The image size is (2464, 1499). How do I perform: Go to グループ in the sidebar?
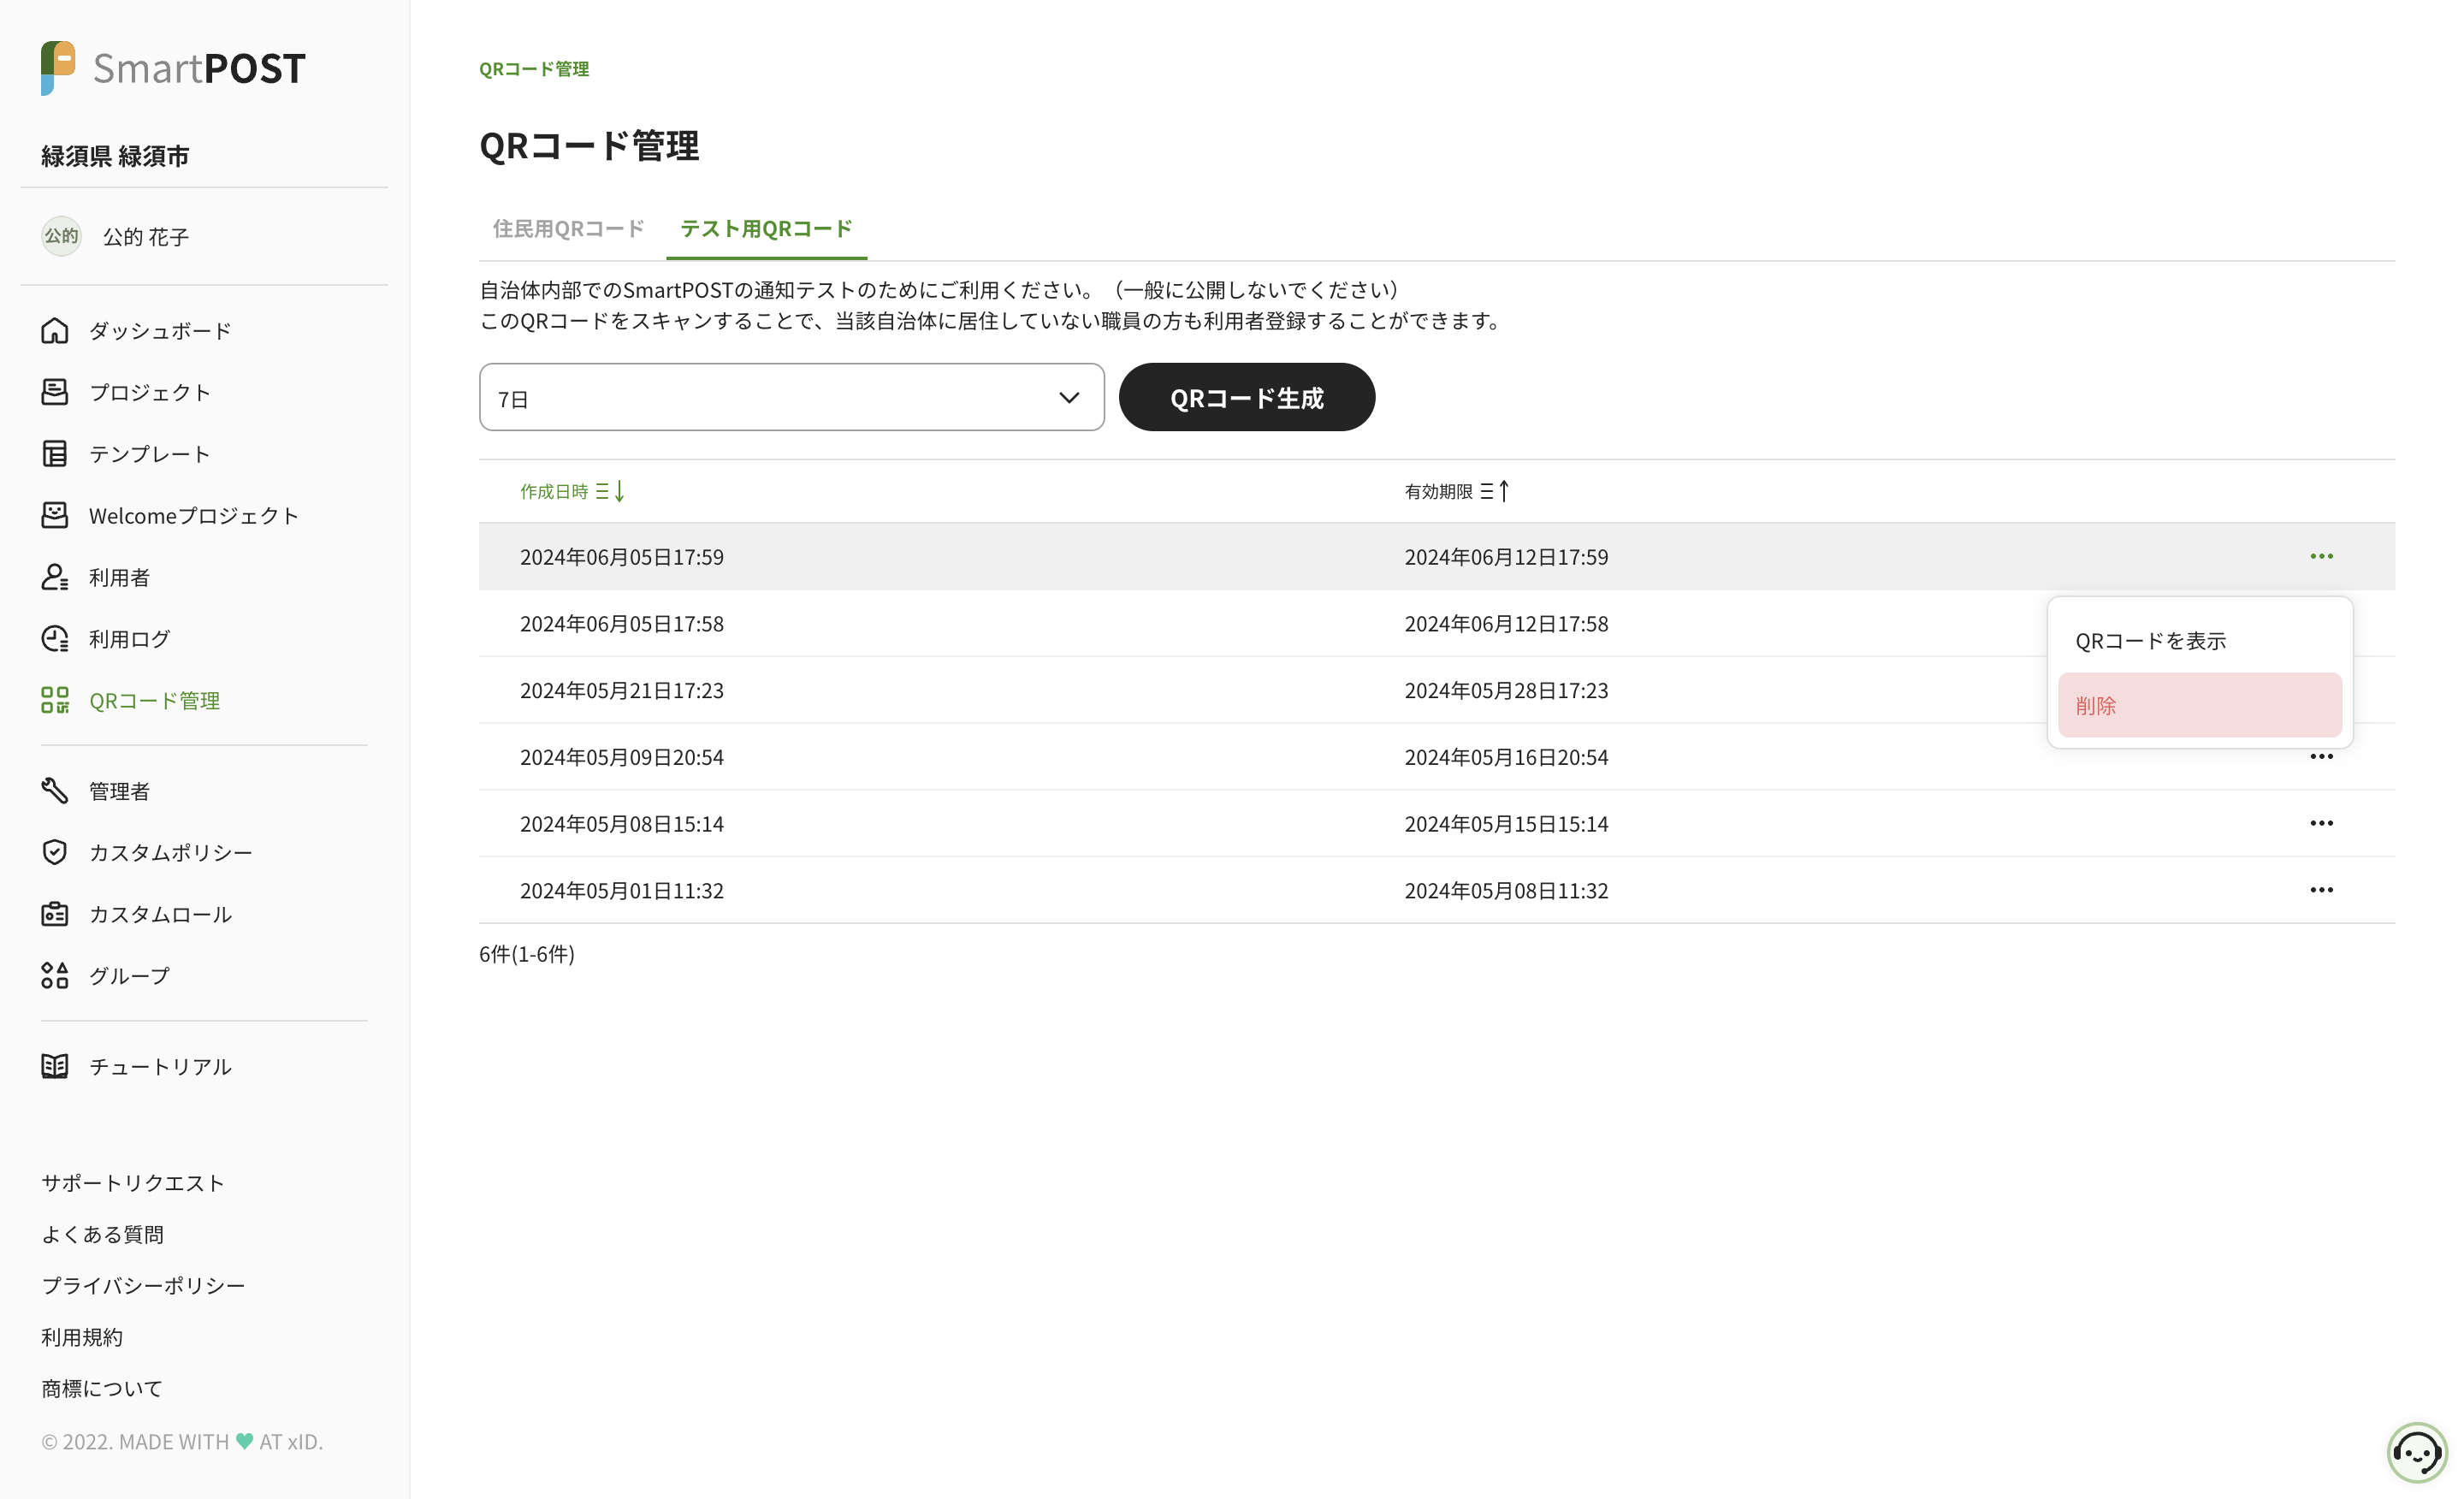point(129,975)
